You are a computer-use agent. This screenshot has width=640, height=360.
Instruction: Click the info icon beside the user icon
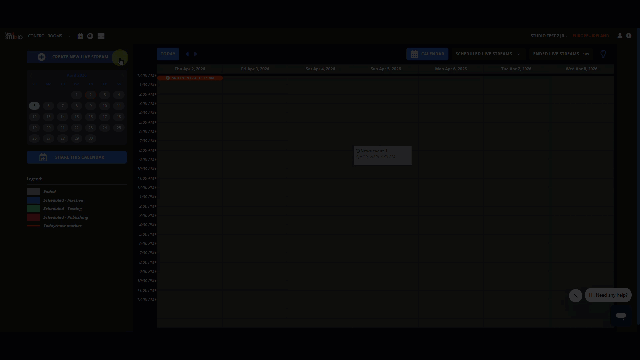pyautogui.click(x=629, y=36)
